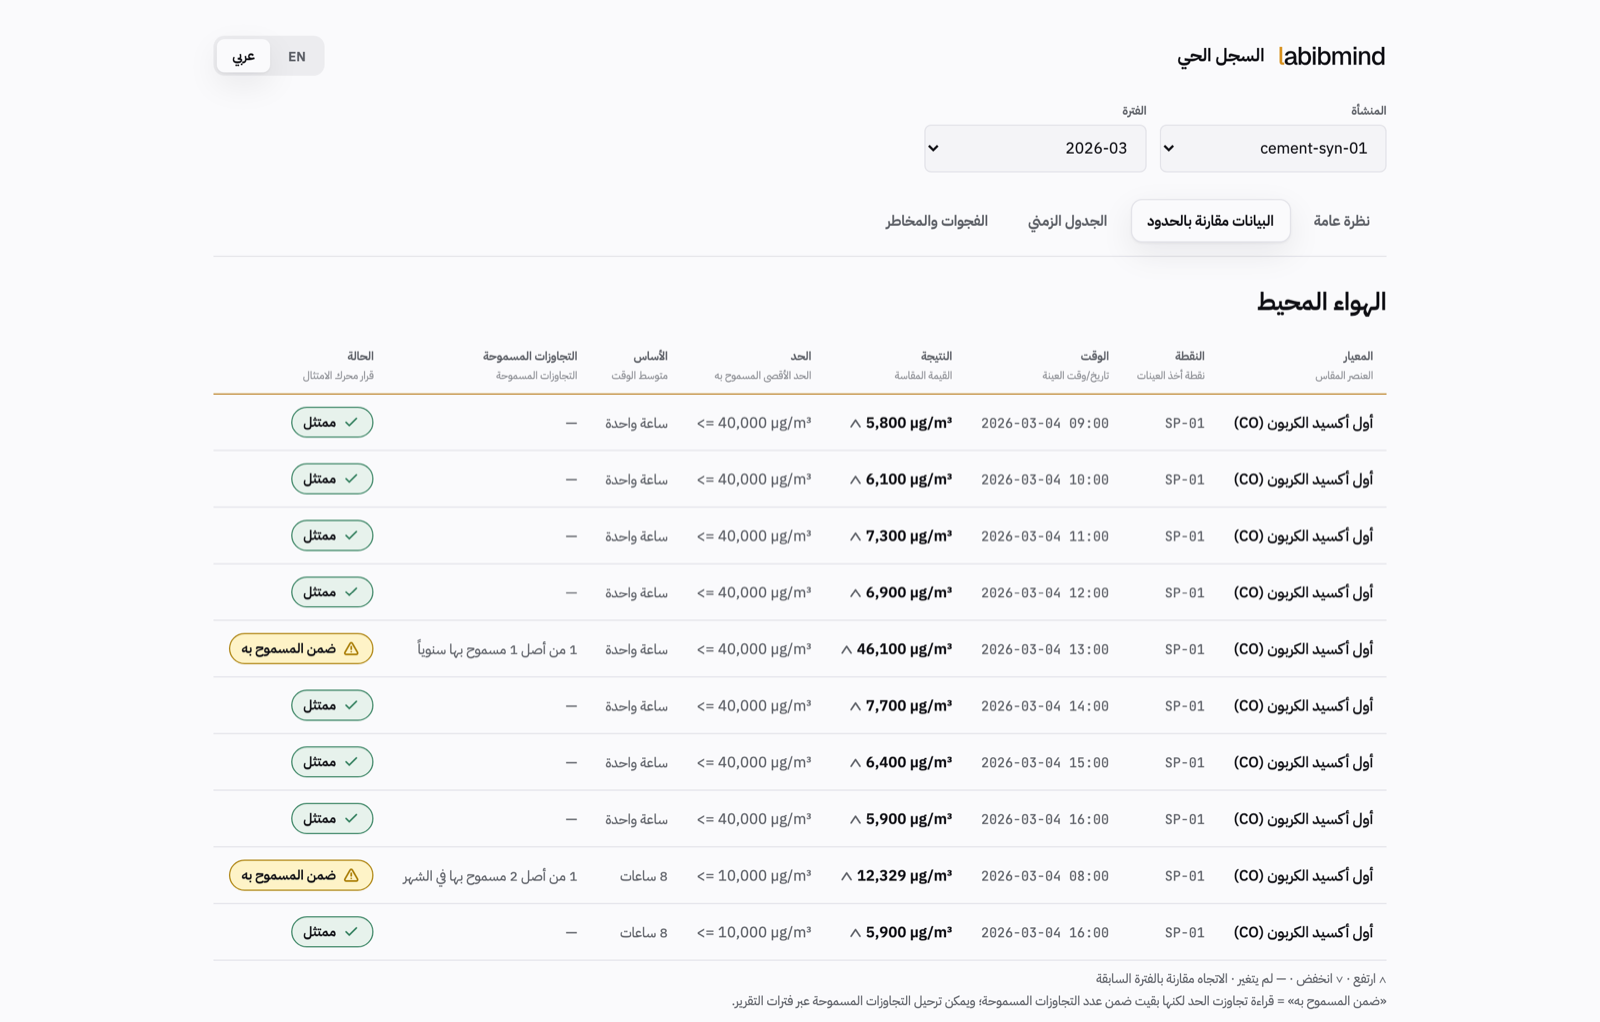Viewport: 1600px width, 1022px height.
Task: Click the الوقت column header
Action: coord(1094,356)
